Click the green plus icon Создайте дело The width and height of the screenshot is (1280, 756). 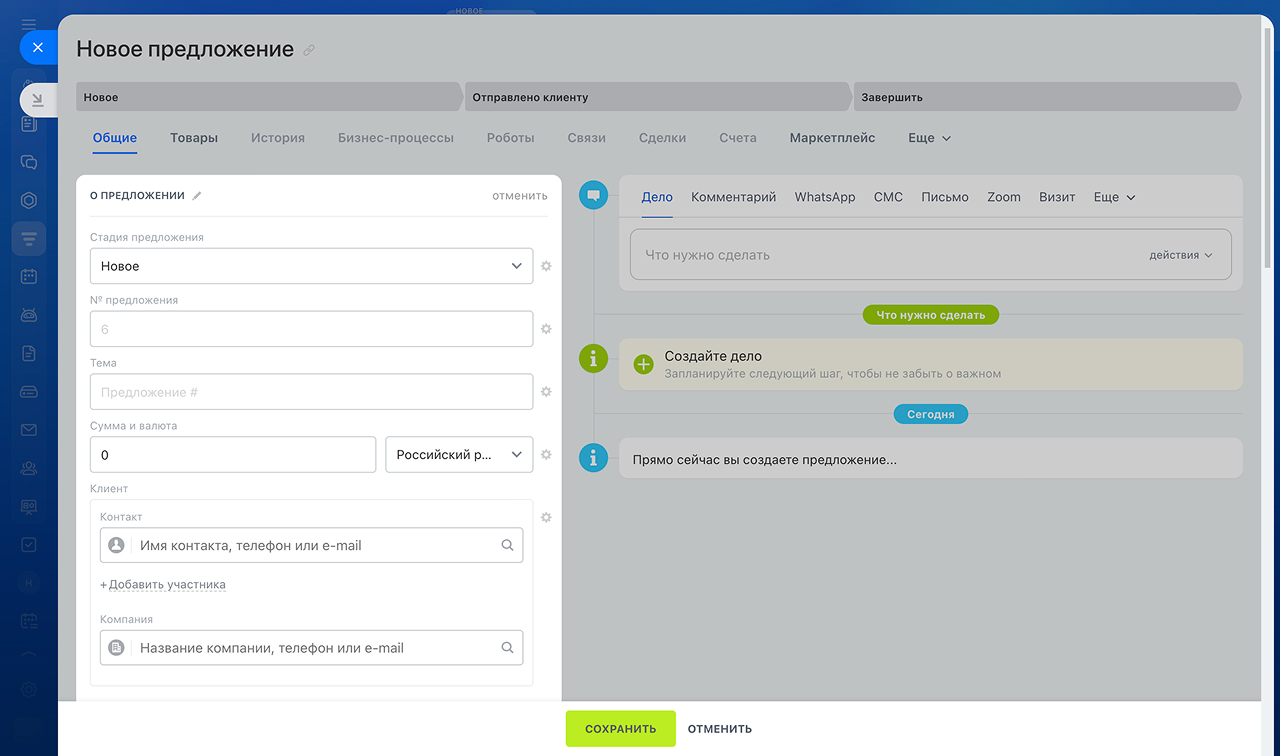tap(643, 364)
